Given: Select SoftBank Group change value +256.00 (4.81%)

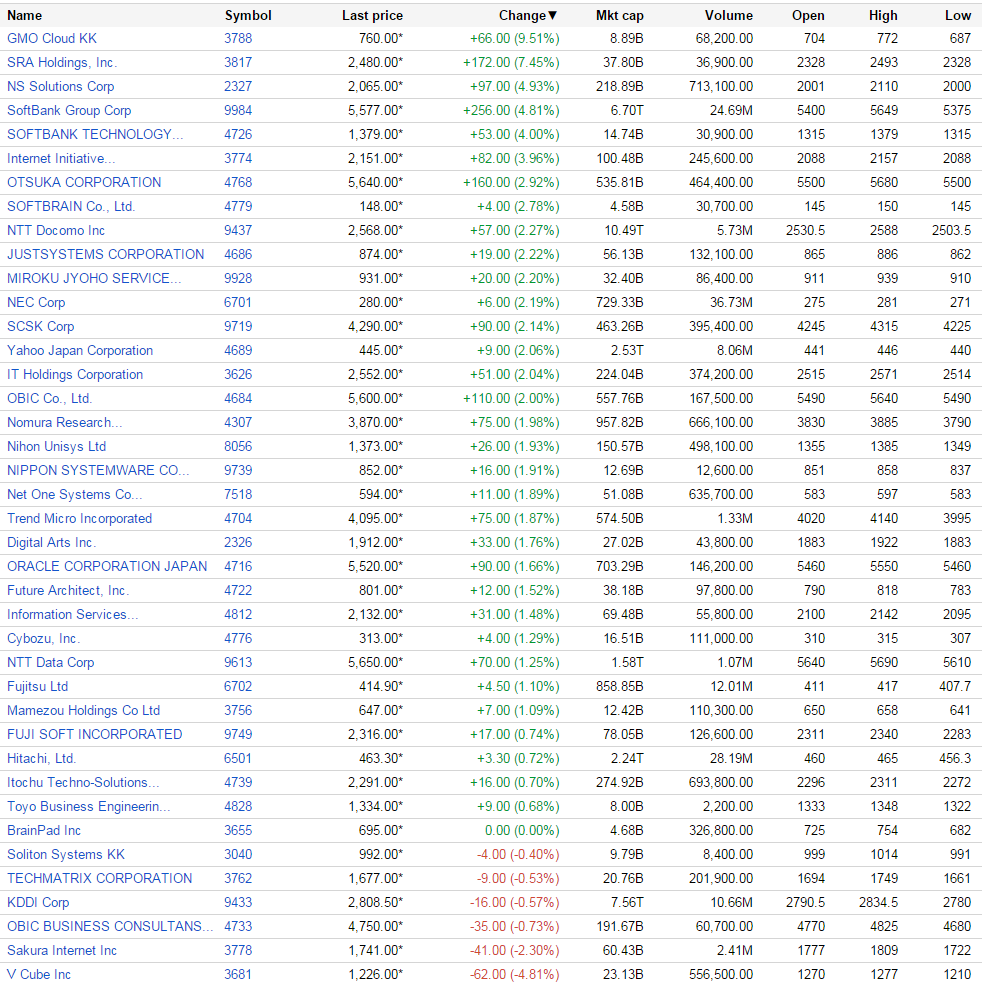Looking at the screenshot, I should 511,111.
